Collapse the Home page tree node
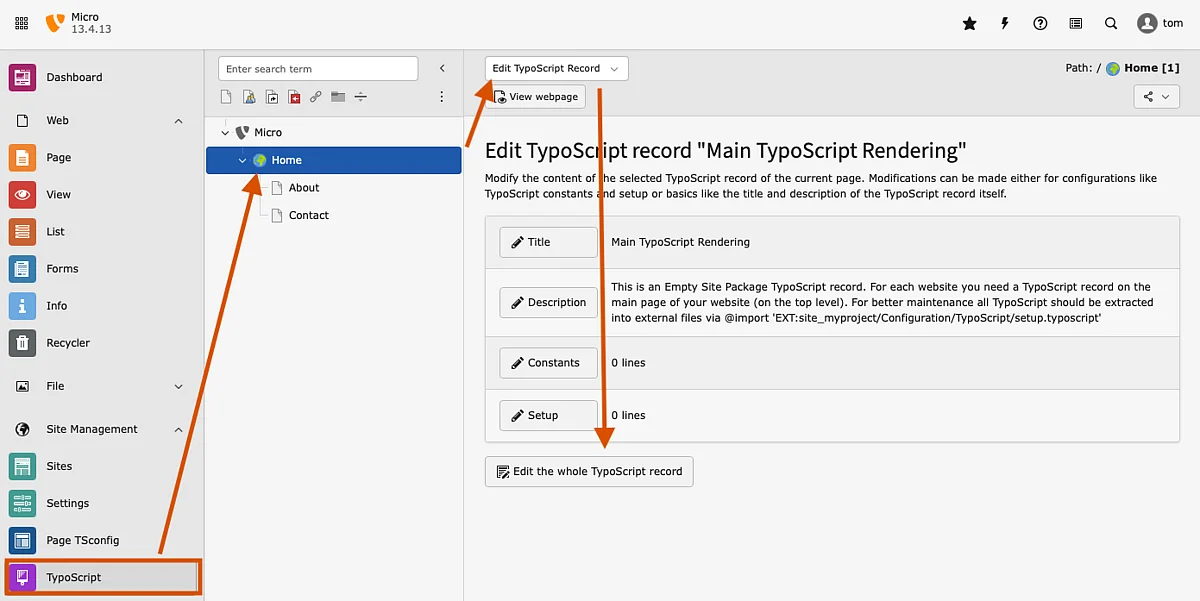1200x601 pixels. 242,160
